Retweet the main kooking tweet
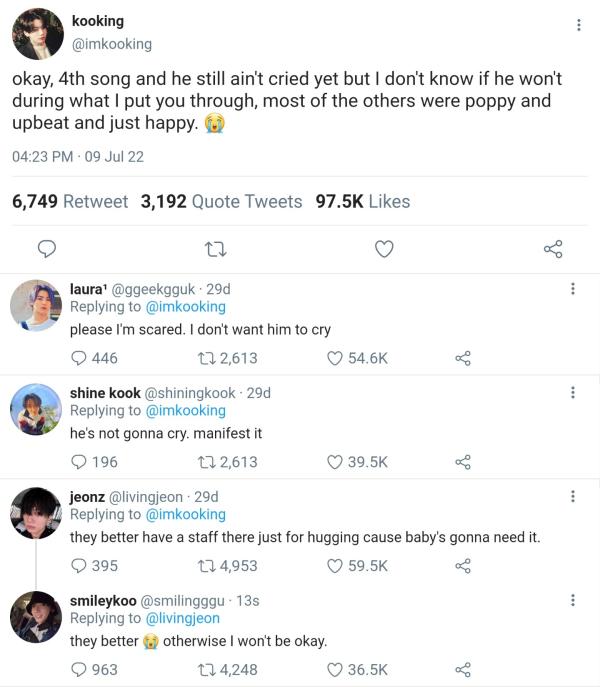Screen dimensions: 600x687 [214, 249]
